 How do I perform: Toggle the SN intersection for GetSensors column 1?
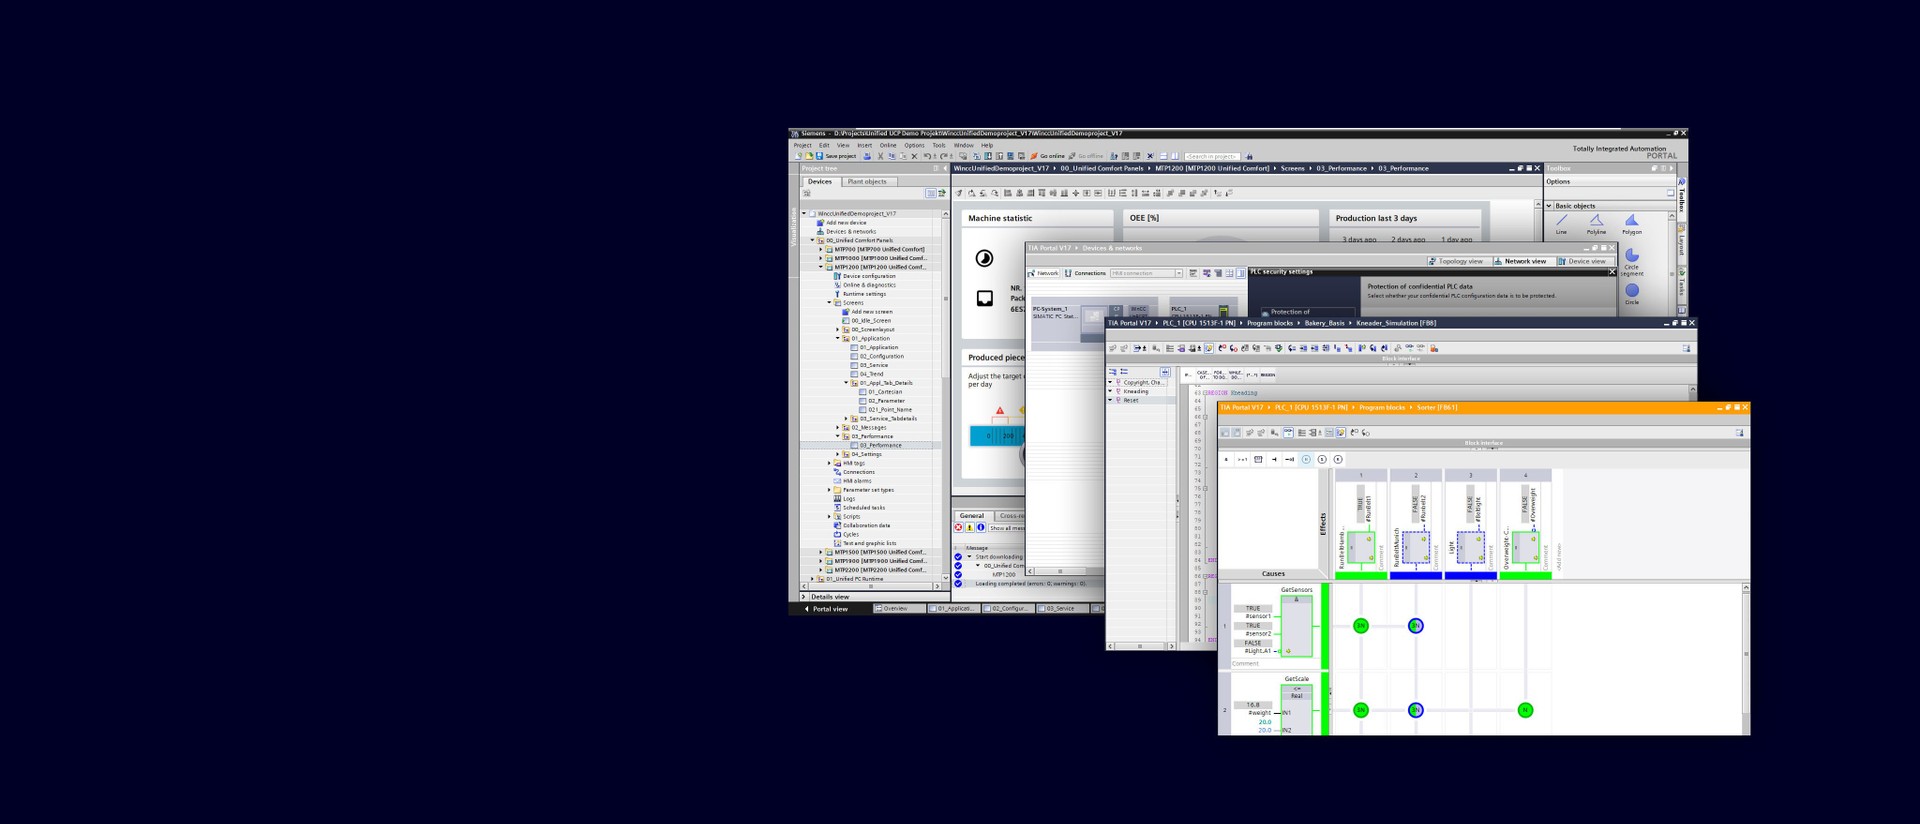1360,626
